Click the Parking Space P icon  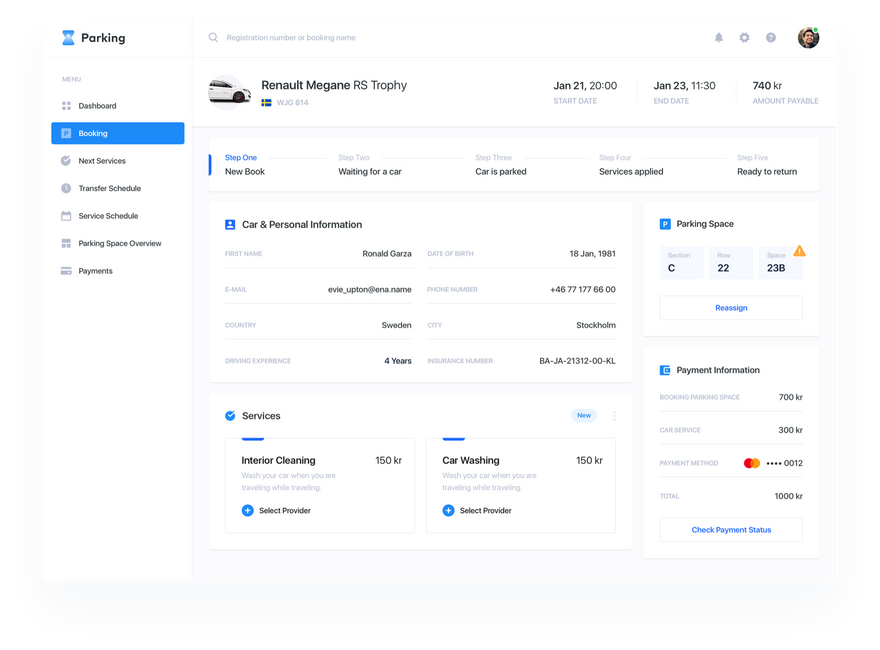tap(665, 224)
